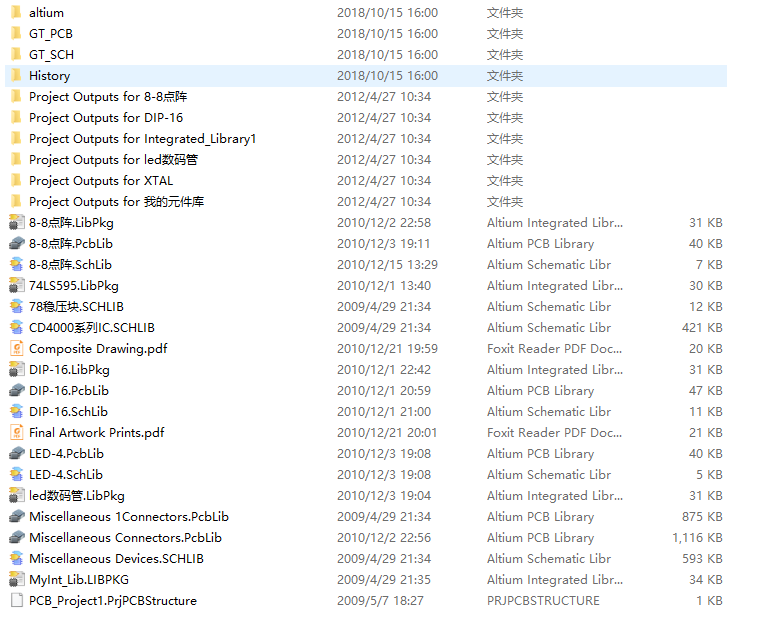Click the CD4000系列IC.SCHLIB file icon
The height and width of the screenshot is (620, 757).
coord(16,328)
